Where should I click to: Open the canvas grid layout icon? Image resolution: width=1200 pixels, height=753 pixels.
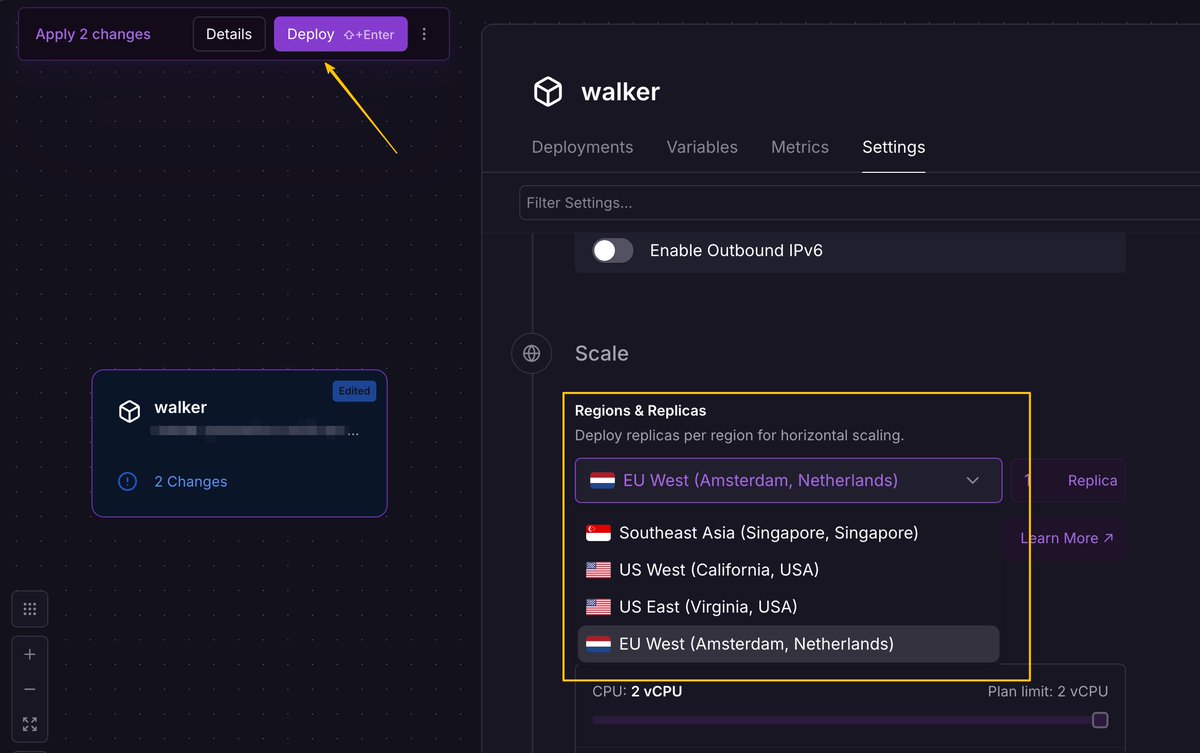tap(30, 609)
